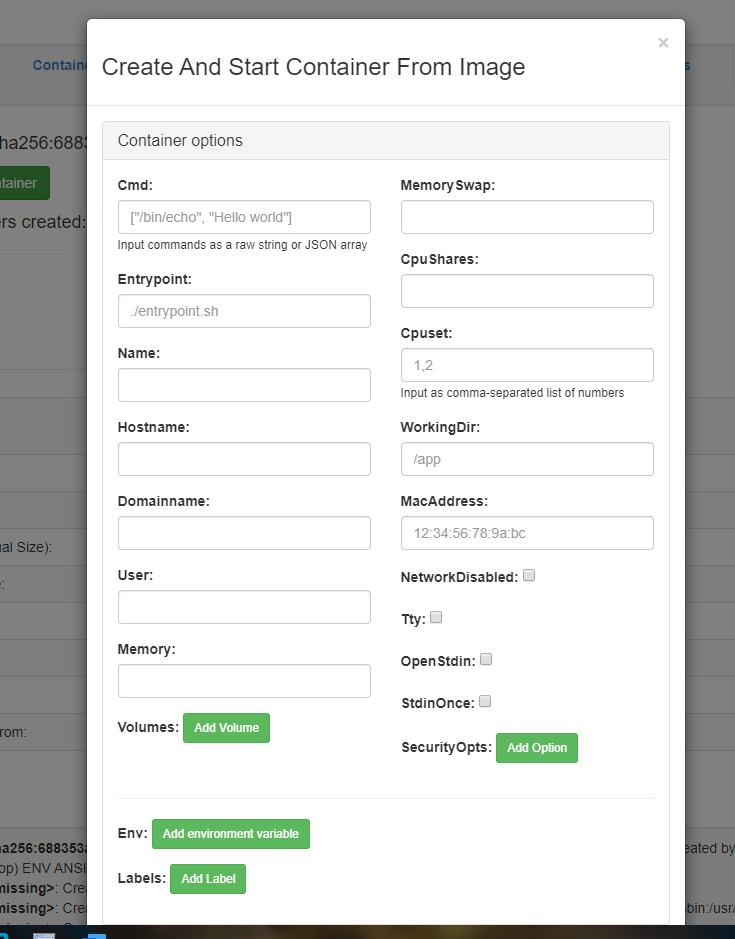The height and width of the screenshot is (939, 735).
Task: Enable the NetworkDisabled checkbox
Action: (529, 575)
